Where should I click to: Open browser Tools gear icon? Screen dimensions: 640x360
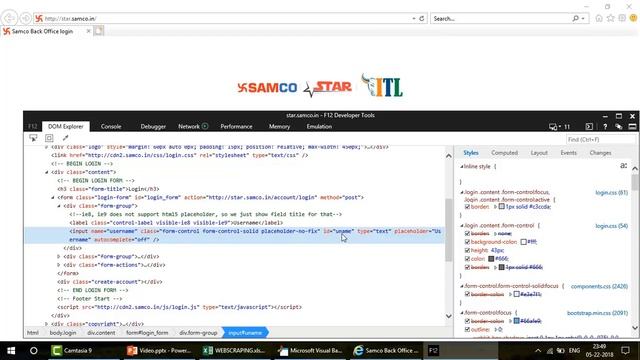pyautogui.click(x=622, y=18)
